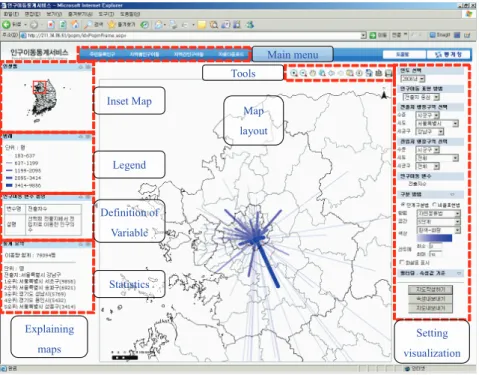
Task: Click the minimum line width input field
Action: pyautogui.click(x=436, y=246)
